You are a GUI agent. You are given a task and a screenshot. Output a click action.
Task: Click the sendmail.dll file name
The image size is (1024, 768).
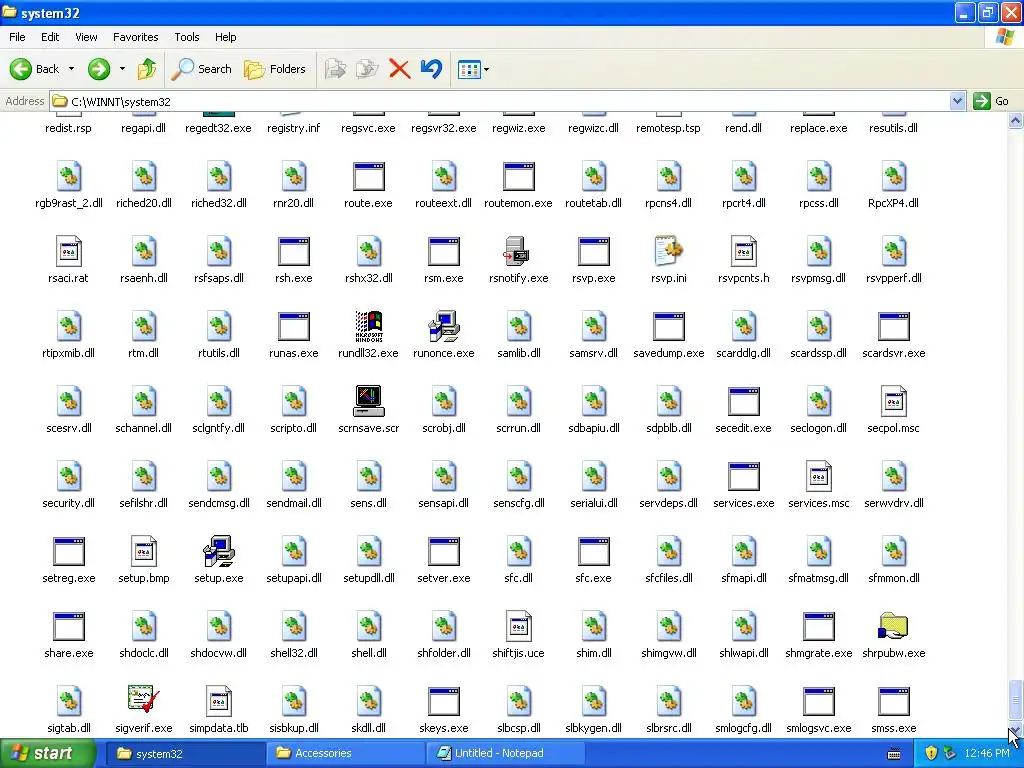pos(294,503)
